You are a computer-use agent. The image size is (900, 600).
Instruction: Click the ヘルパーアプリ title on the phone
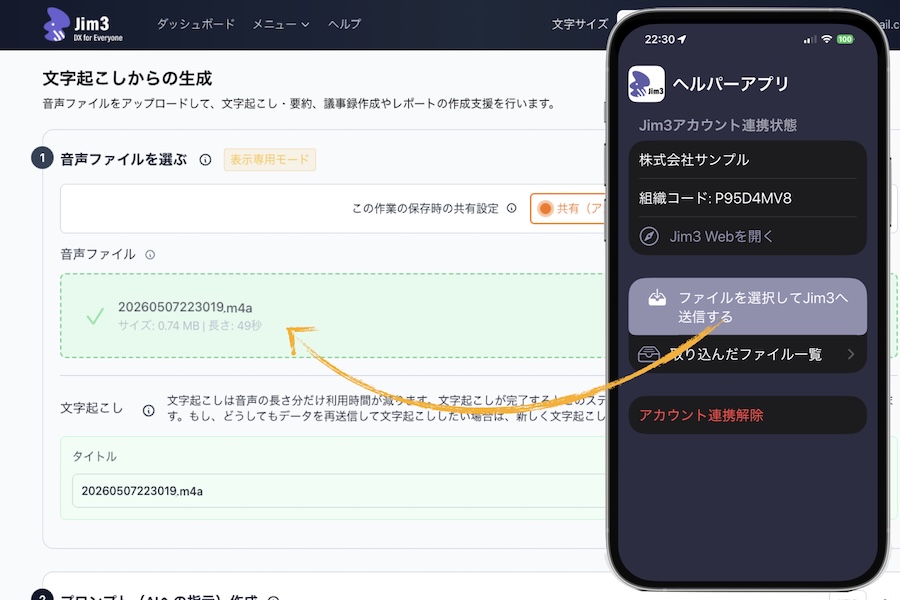point(731,84)
